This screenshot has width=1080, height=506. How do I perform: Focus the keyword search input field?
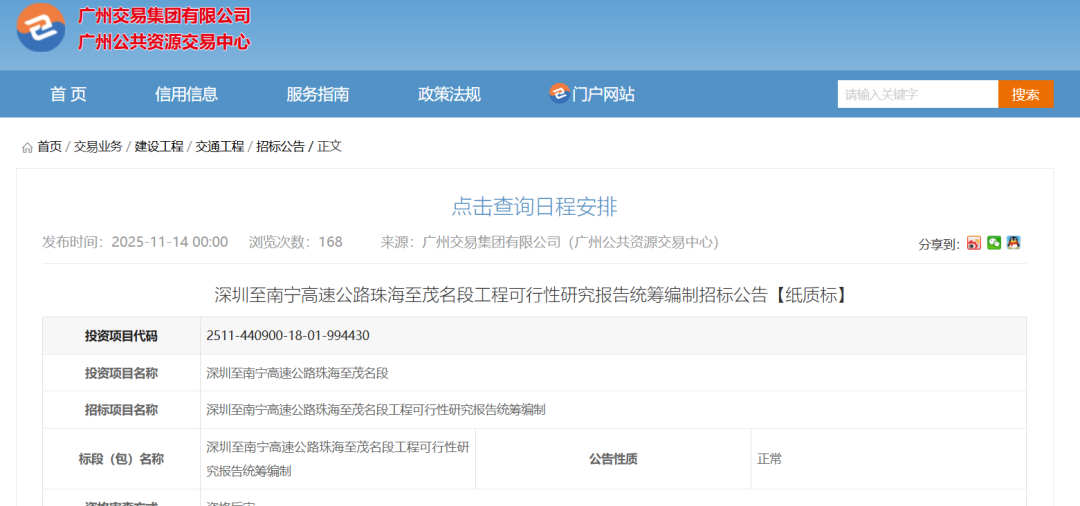point(917,94)
